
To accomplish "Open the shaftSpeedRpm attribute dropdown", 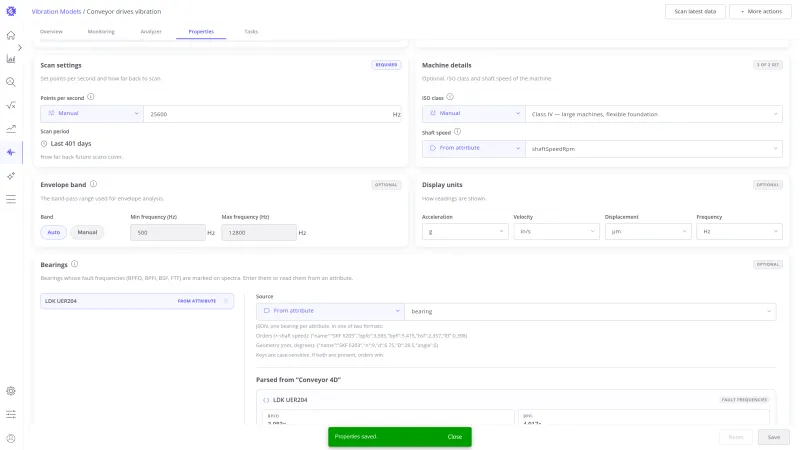I will (x=654, y=149).
